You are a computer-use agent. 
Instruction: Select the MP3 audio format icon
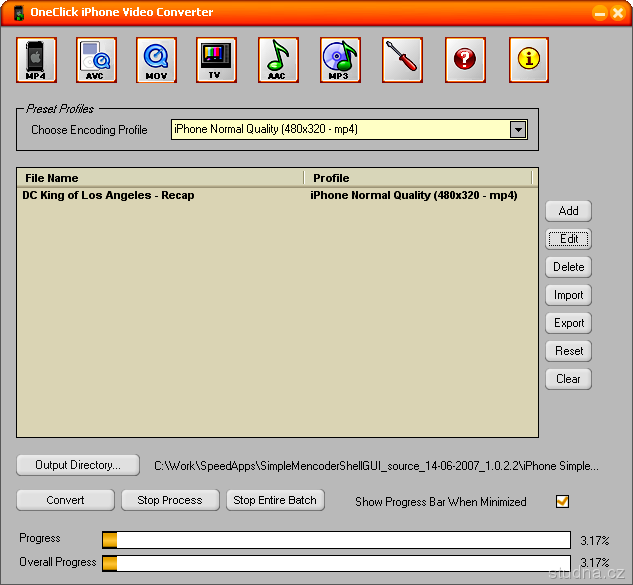tap(340, 60)
